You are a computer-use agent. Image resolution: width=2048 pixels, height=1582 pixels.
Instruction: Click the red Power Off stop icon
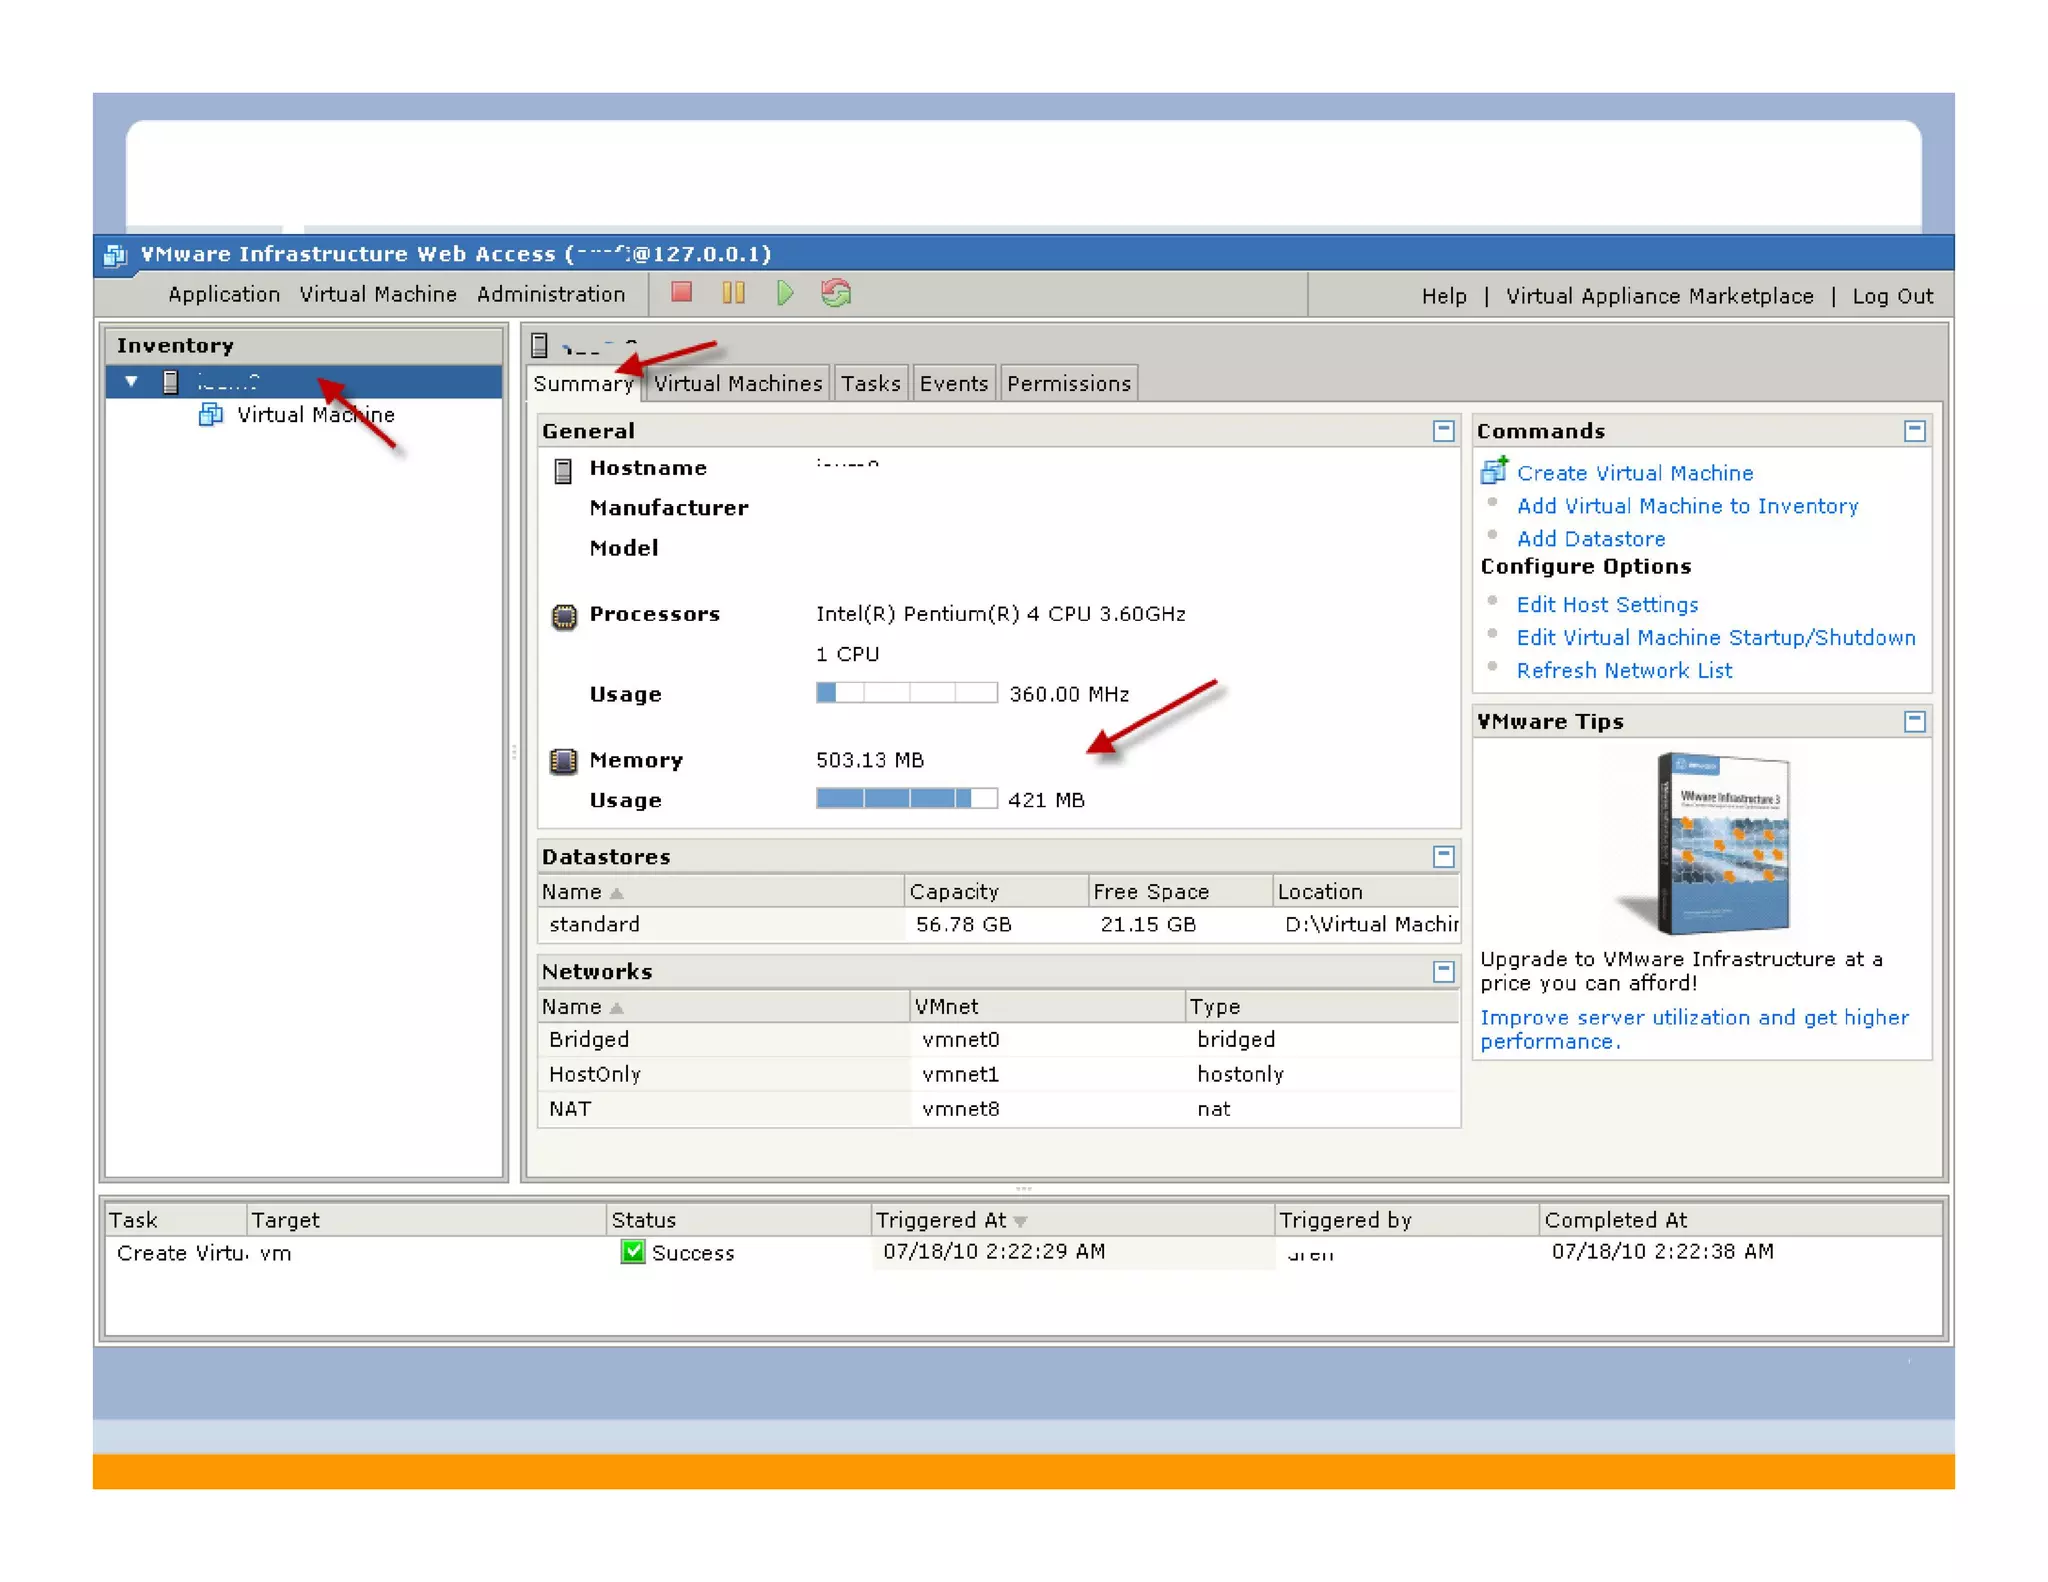682,292
